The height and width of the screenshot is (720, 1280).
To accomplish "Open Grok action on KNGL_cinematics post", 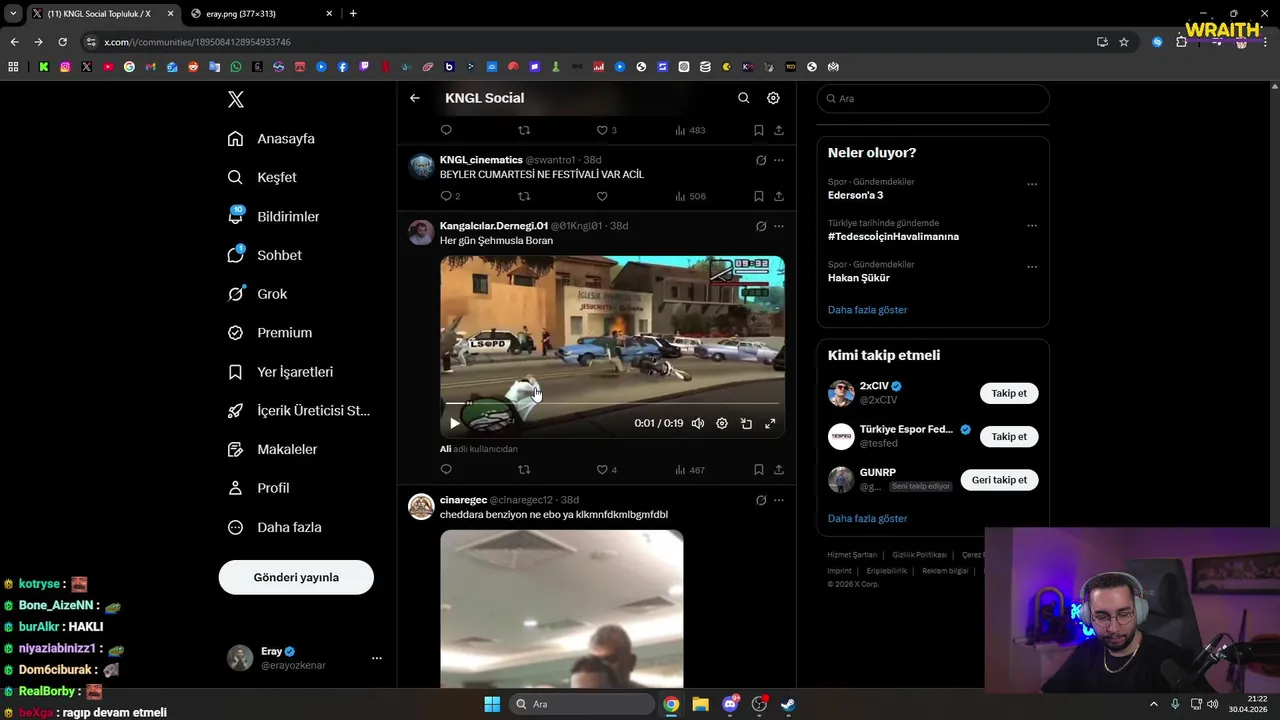I will [761, 160].
